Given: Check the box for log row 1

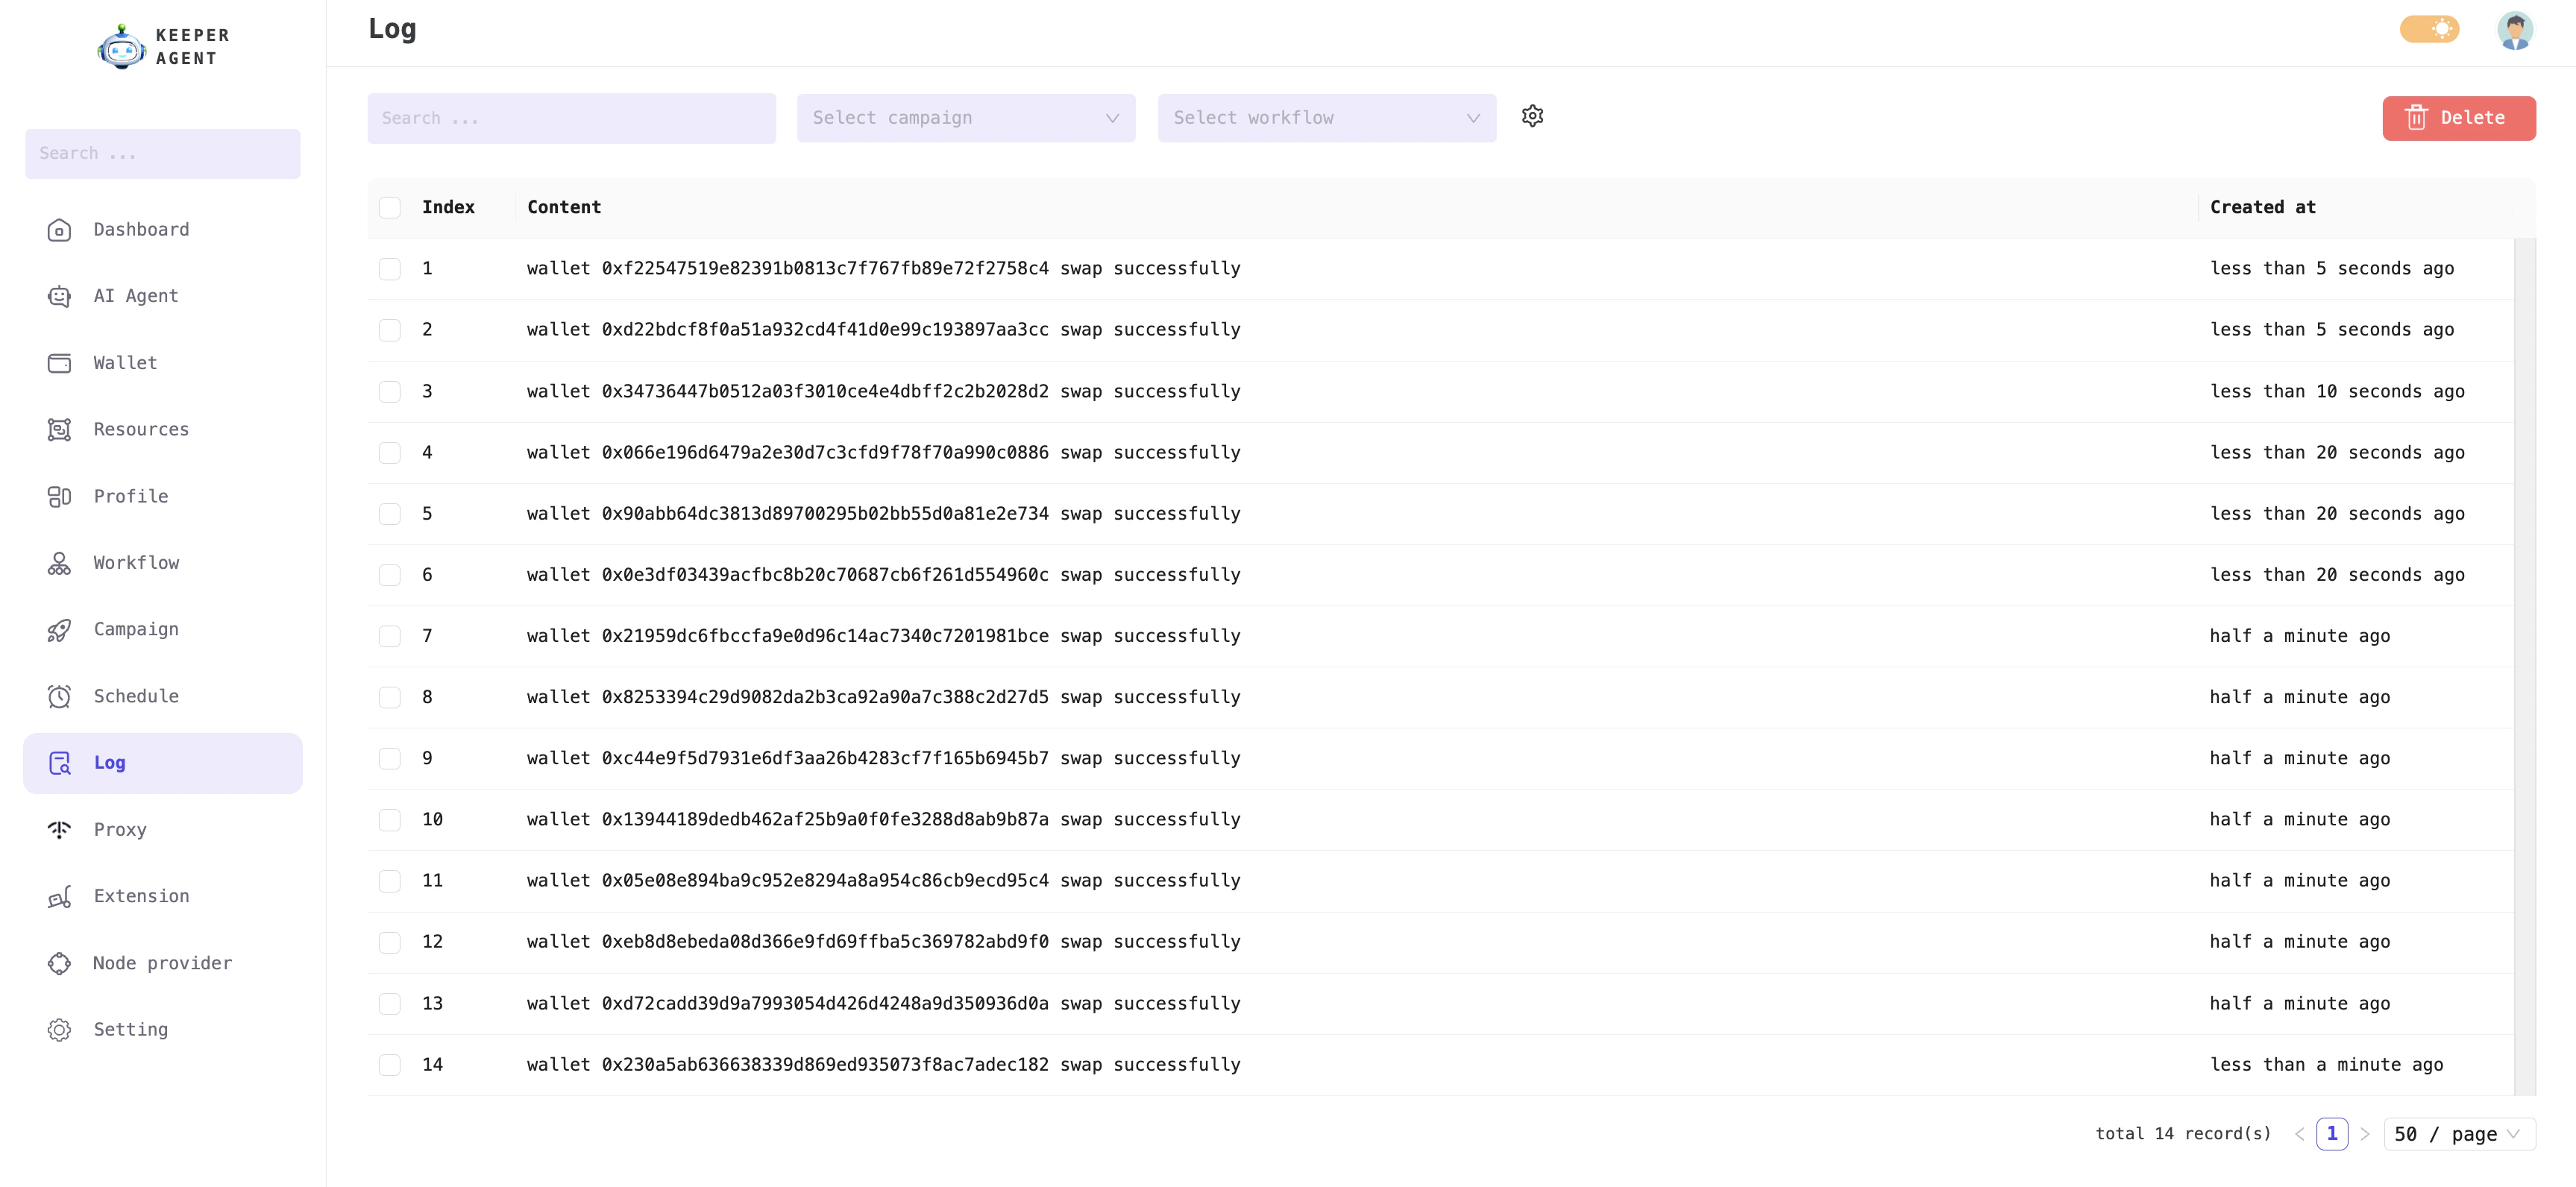Looking at the screenshot, I should pos(390,269).
